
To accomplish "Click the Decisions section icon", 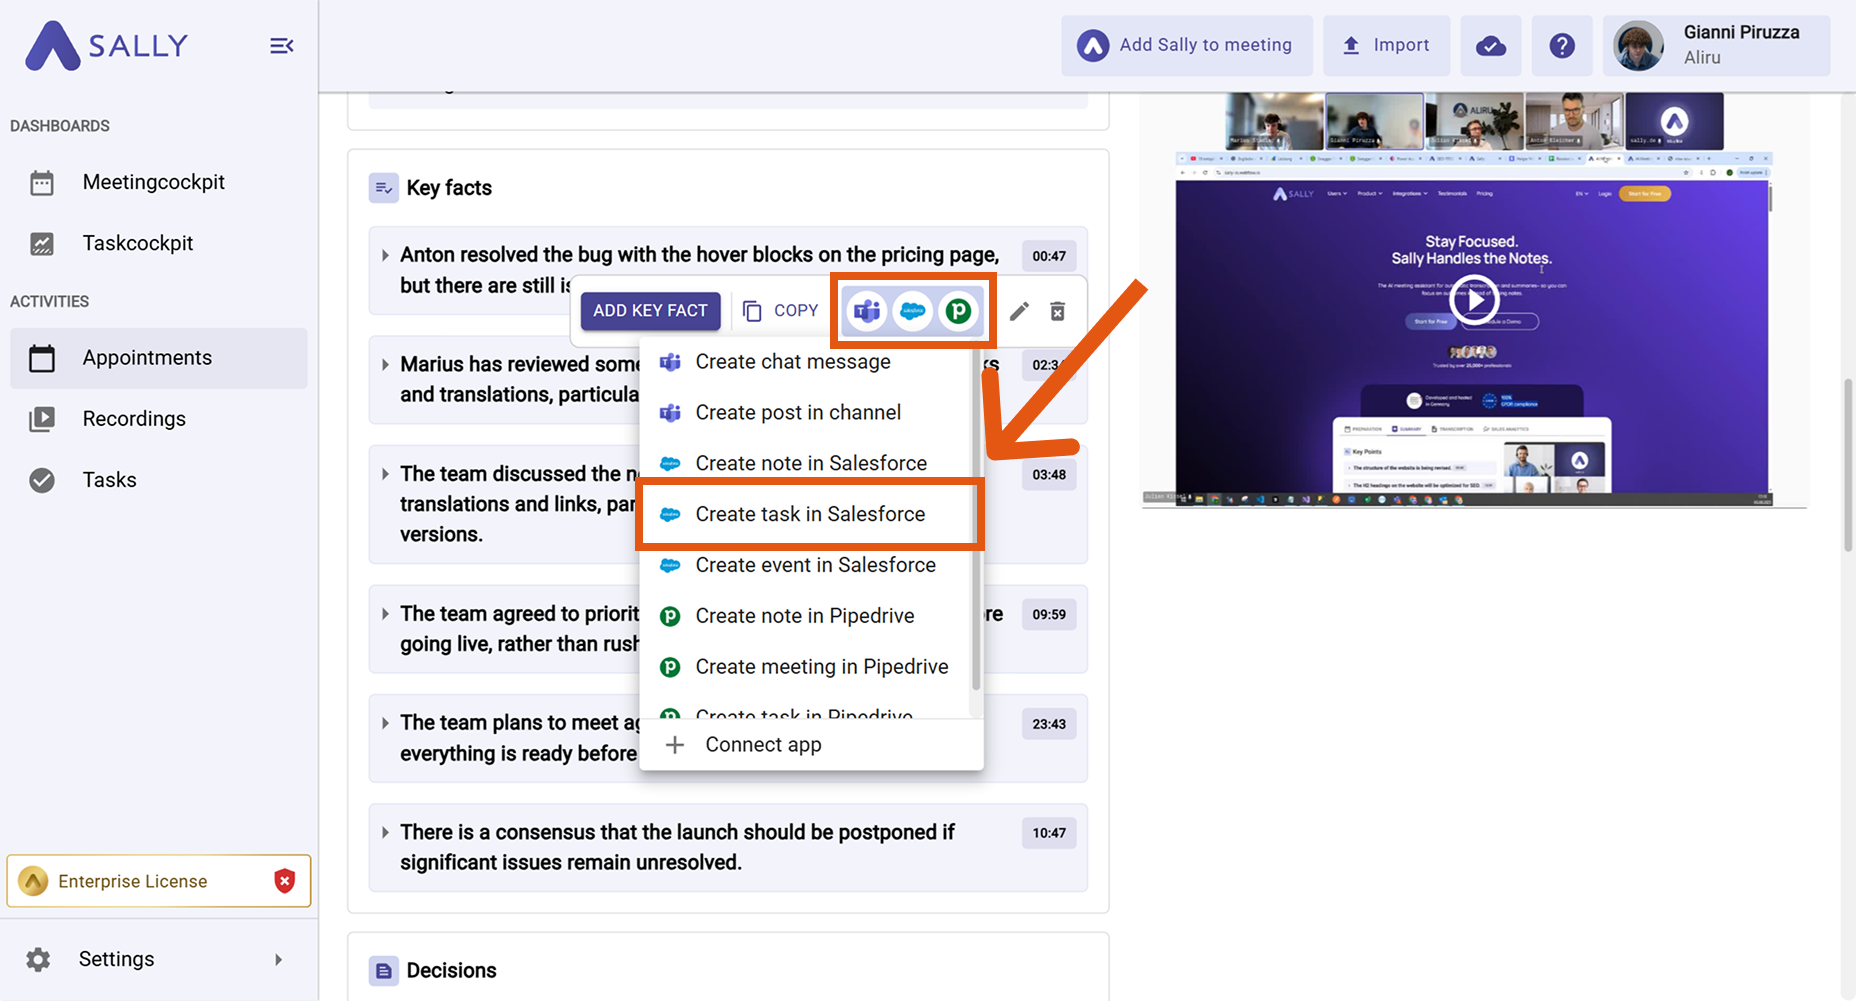I will point(383,971).
